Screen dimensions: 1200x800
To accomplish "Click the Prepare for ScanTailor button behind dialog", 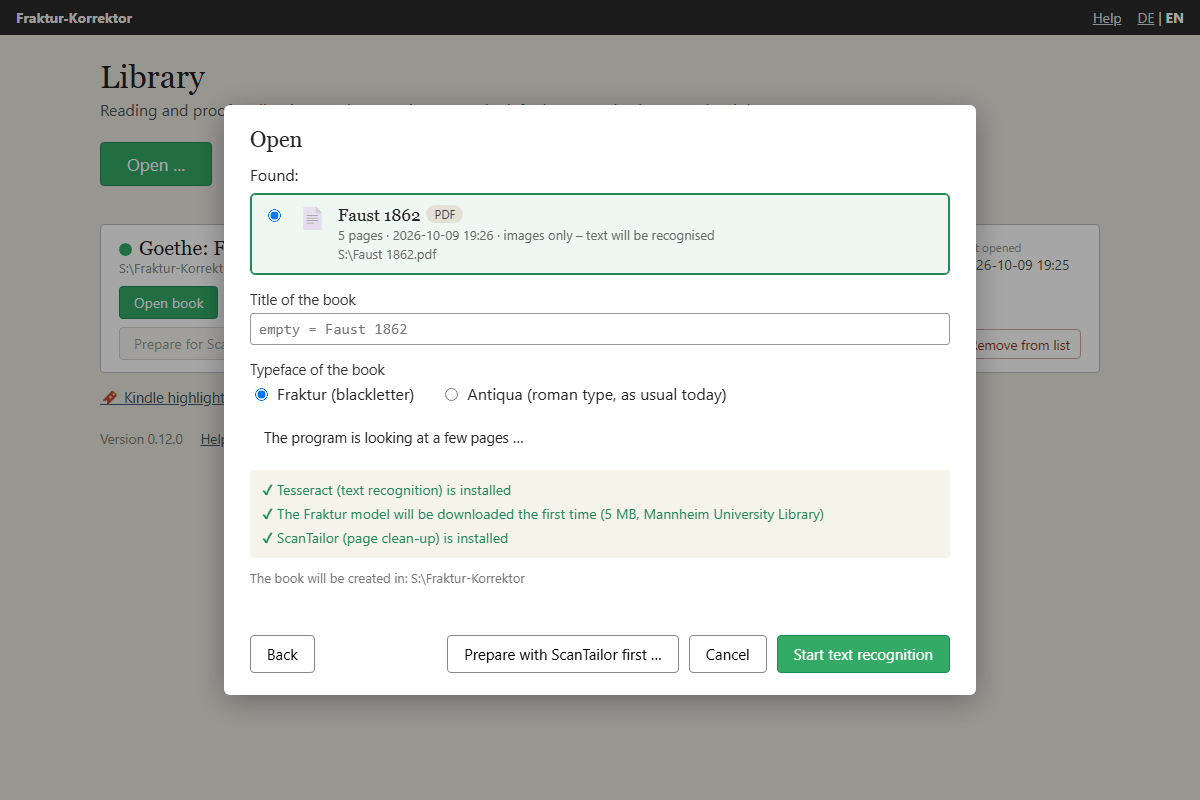I will (172, 344).
